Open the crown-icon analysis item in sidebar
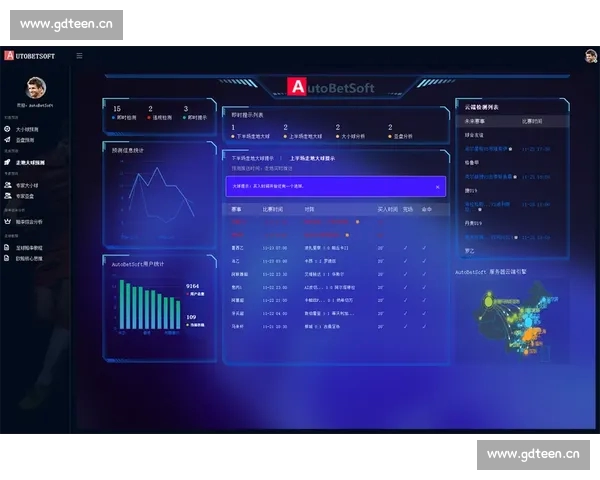The width and height of the screenshot is (600, 480). click(x=30, y=221)
